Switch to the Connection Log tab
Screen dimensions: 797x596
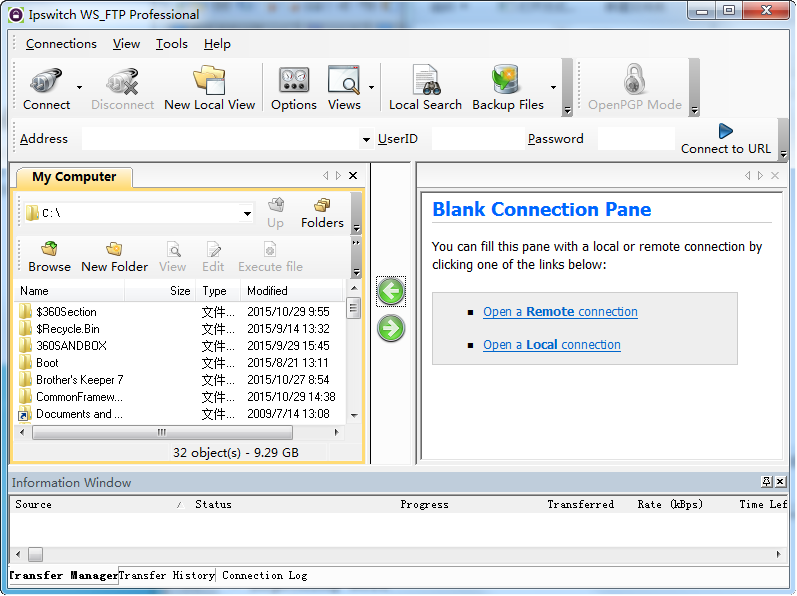(x=264, y=576)
